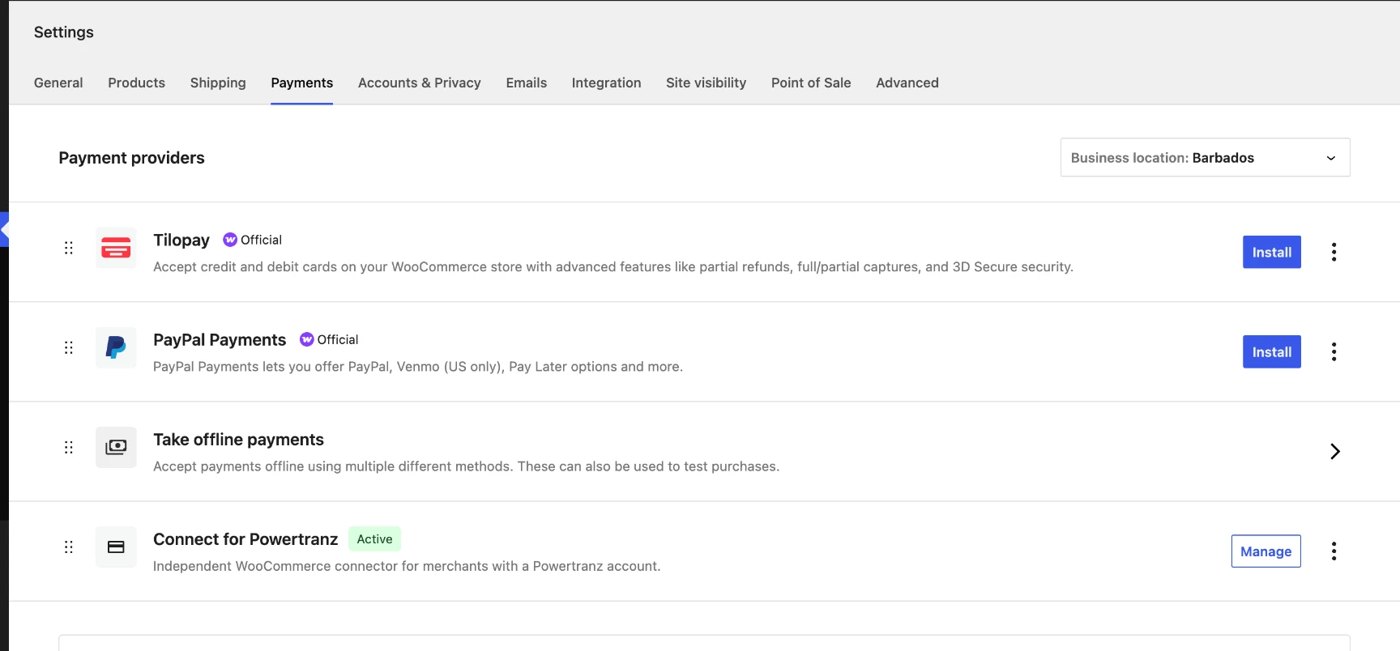Open the Site visibility tab
The width and height of the screenshot is (1400, 651).
click(706, 83)
